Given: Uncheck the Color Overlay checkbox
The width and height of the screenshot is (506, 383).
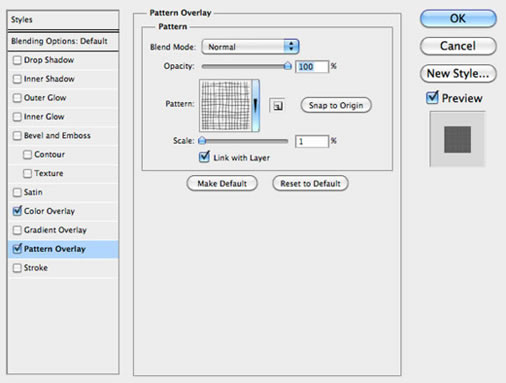Looking at the screenshot, I should [17, 211].
